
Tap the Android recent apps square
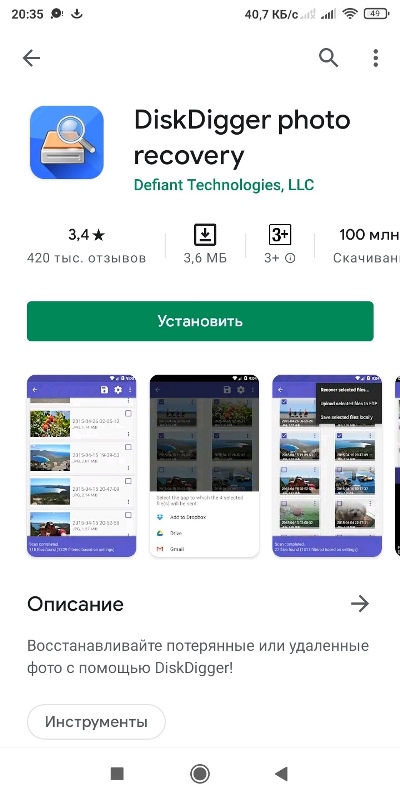pyautogui.click(x=117, y=774)
